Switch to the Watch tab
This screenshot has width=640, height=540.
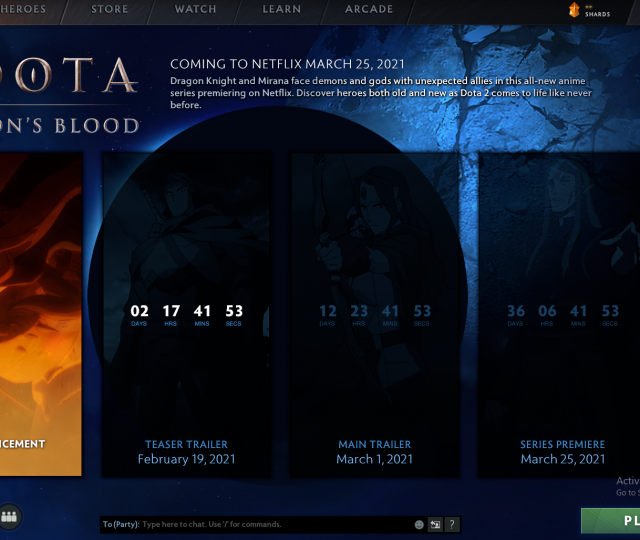(x=195, y=10)
